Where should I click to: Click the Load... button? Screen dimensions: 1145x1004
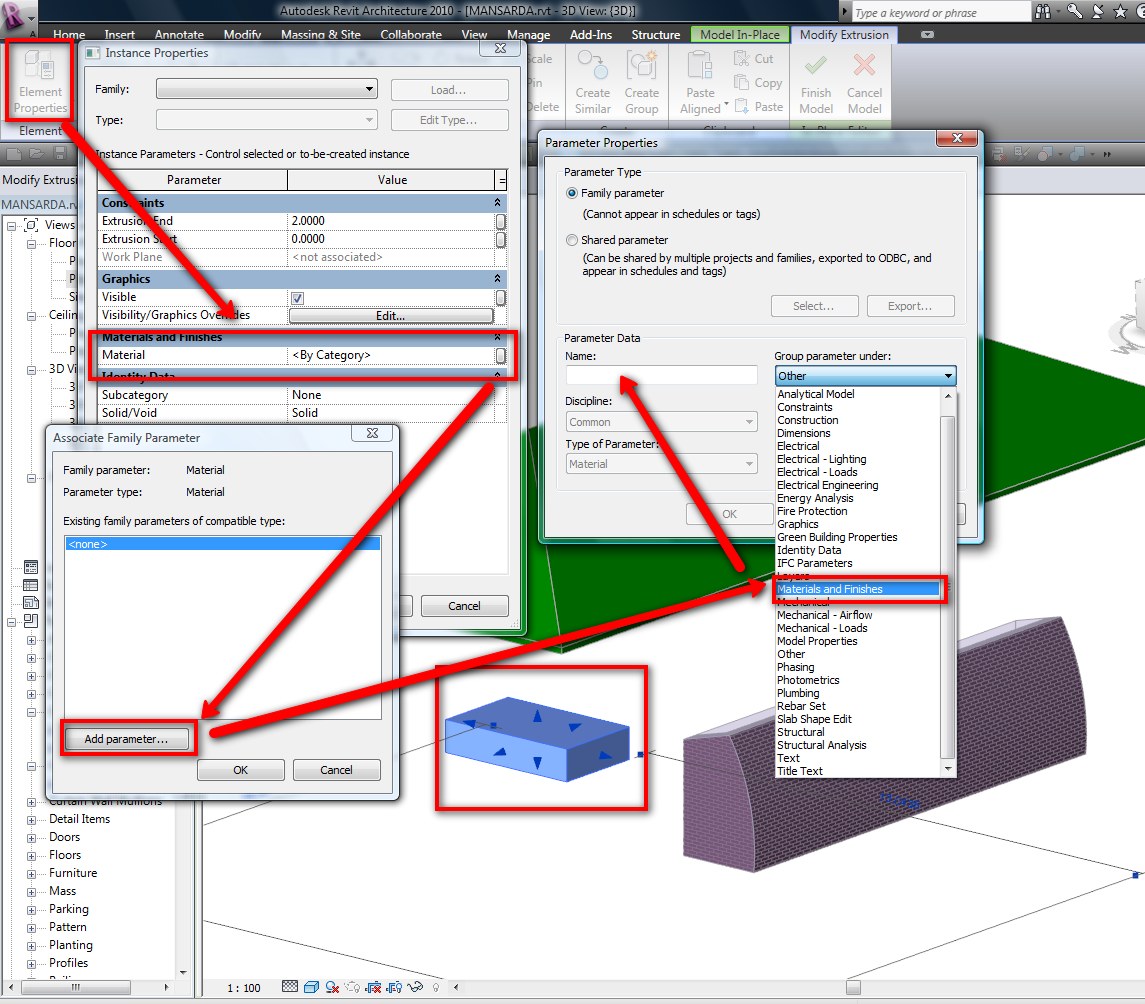click(x=449, y=90)
